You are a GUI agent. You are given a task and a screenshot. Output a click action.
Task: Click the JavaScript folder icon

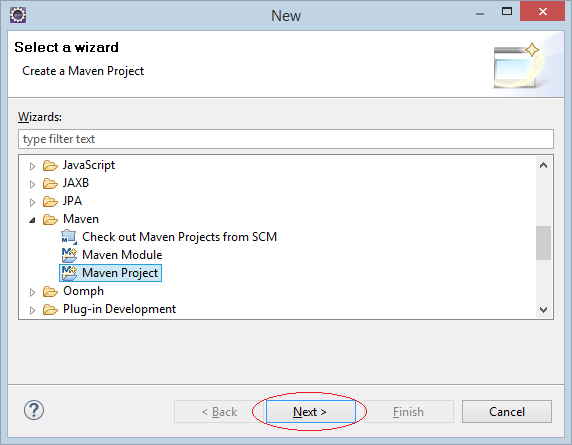(50, 166)
